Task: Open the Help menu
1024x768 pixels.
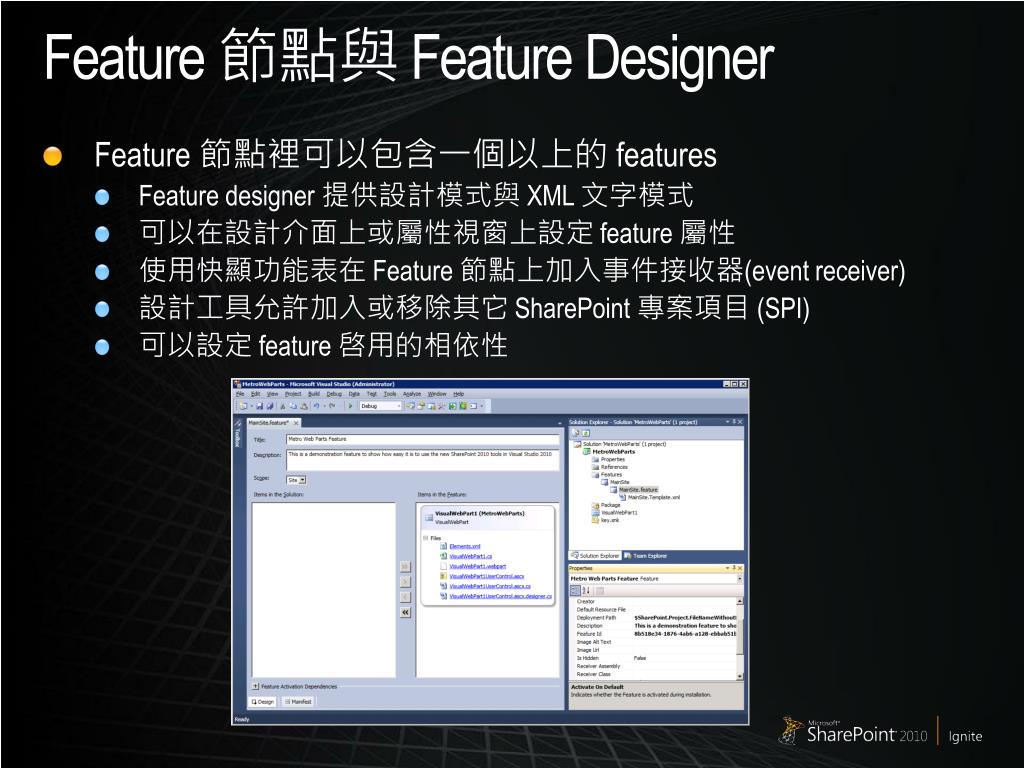Action: point(458,394)
